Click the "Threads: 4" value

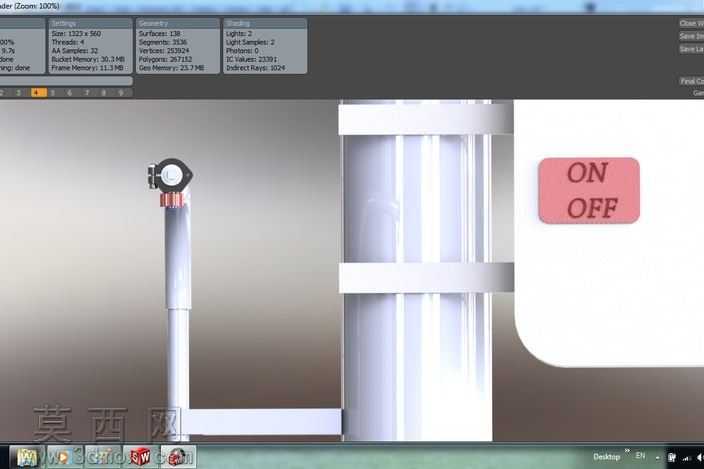pos(68,42)
